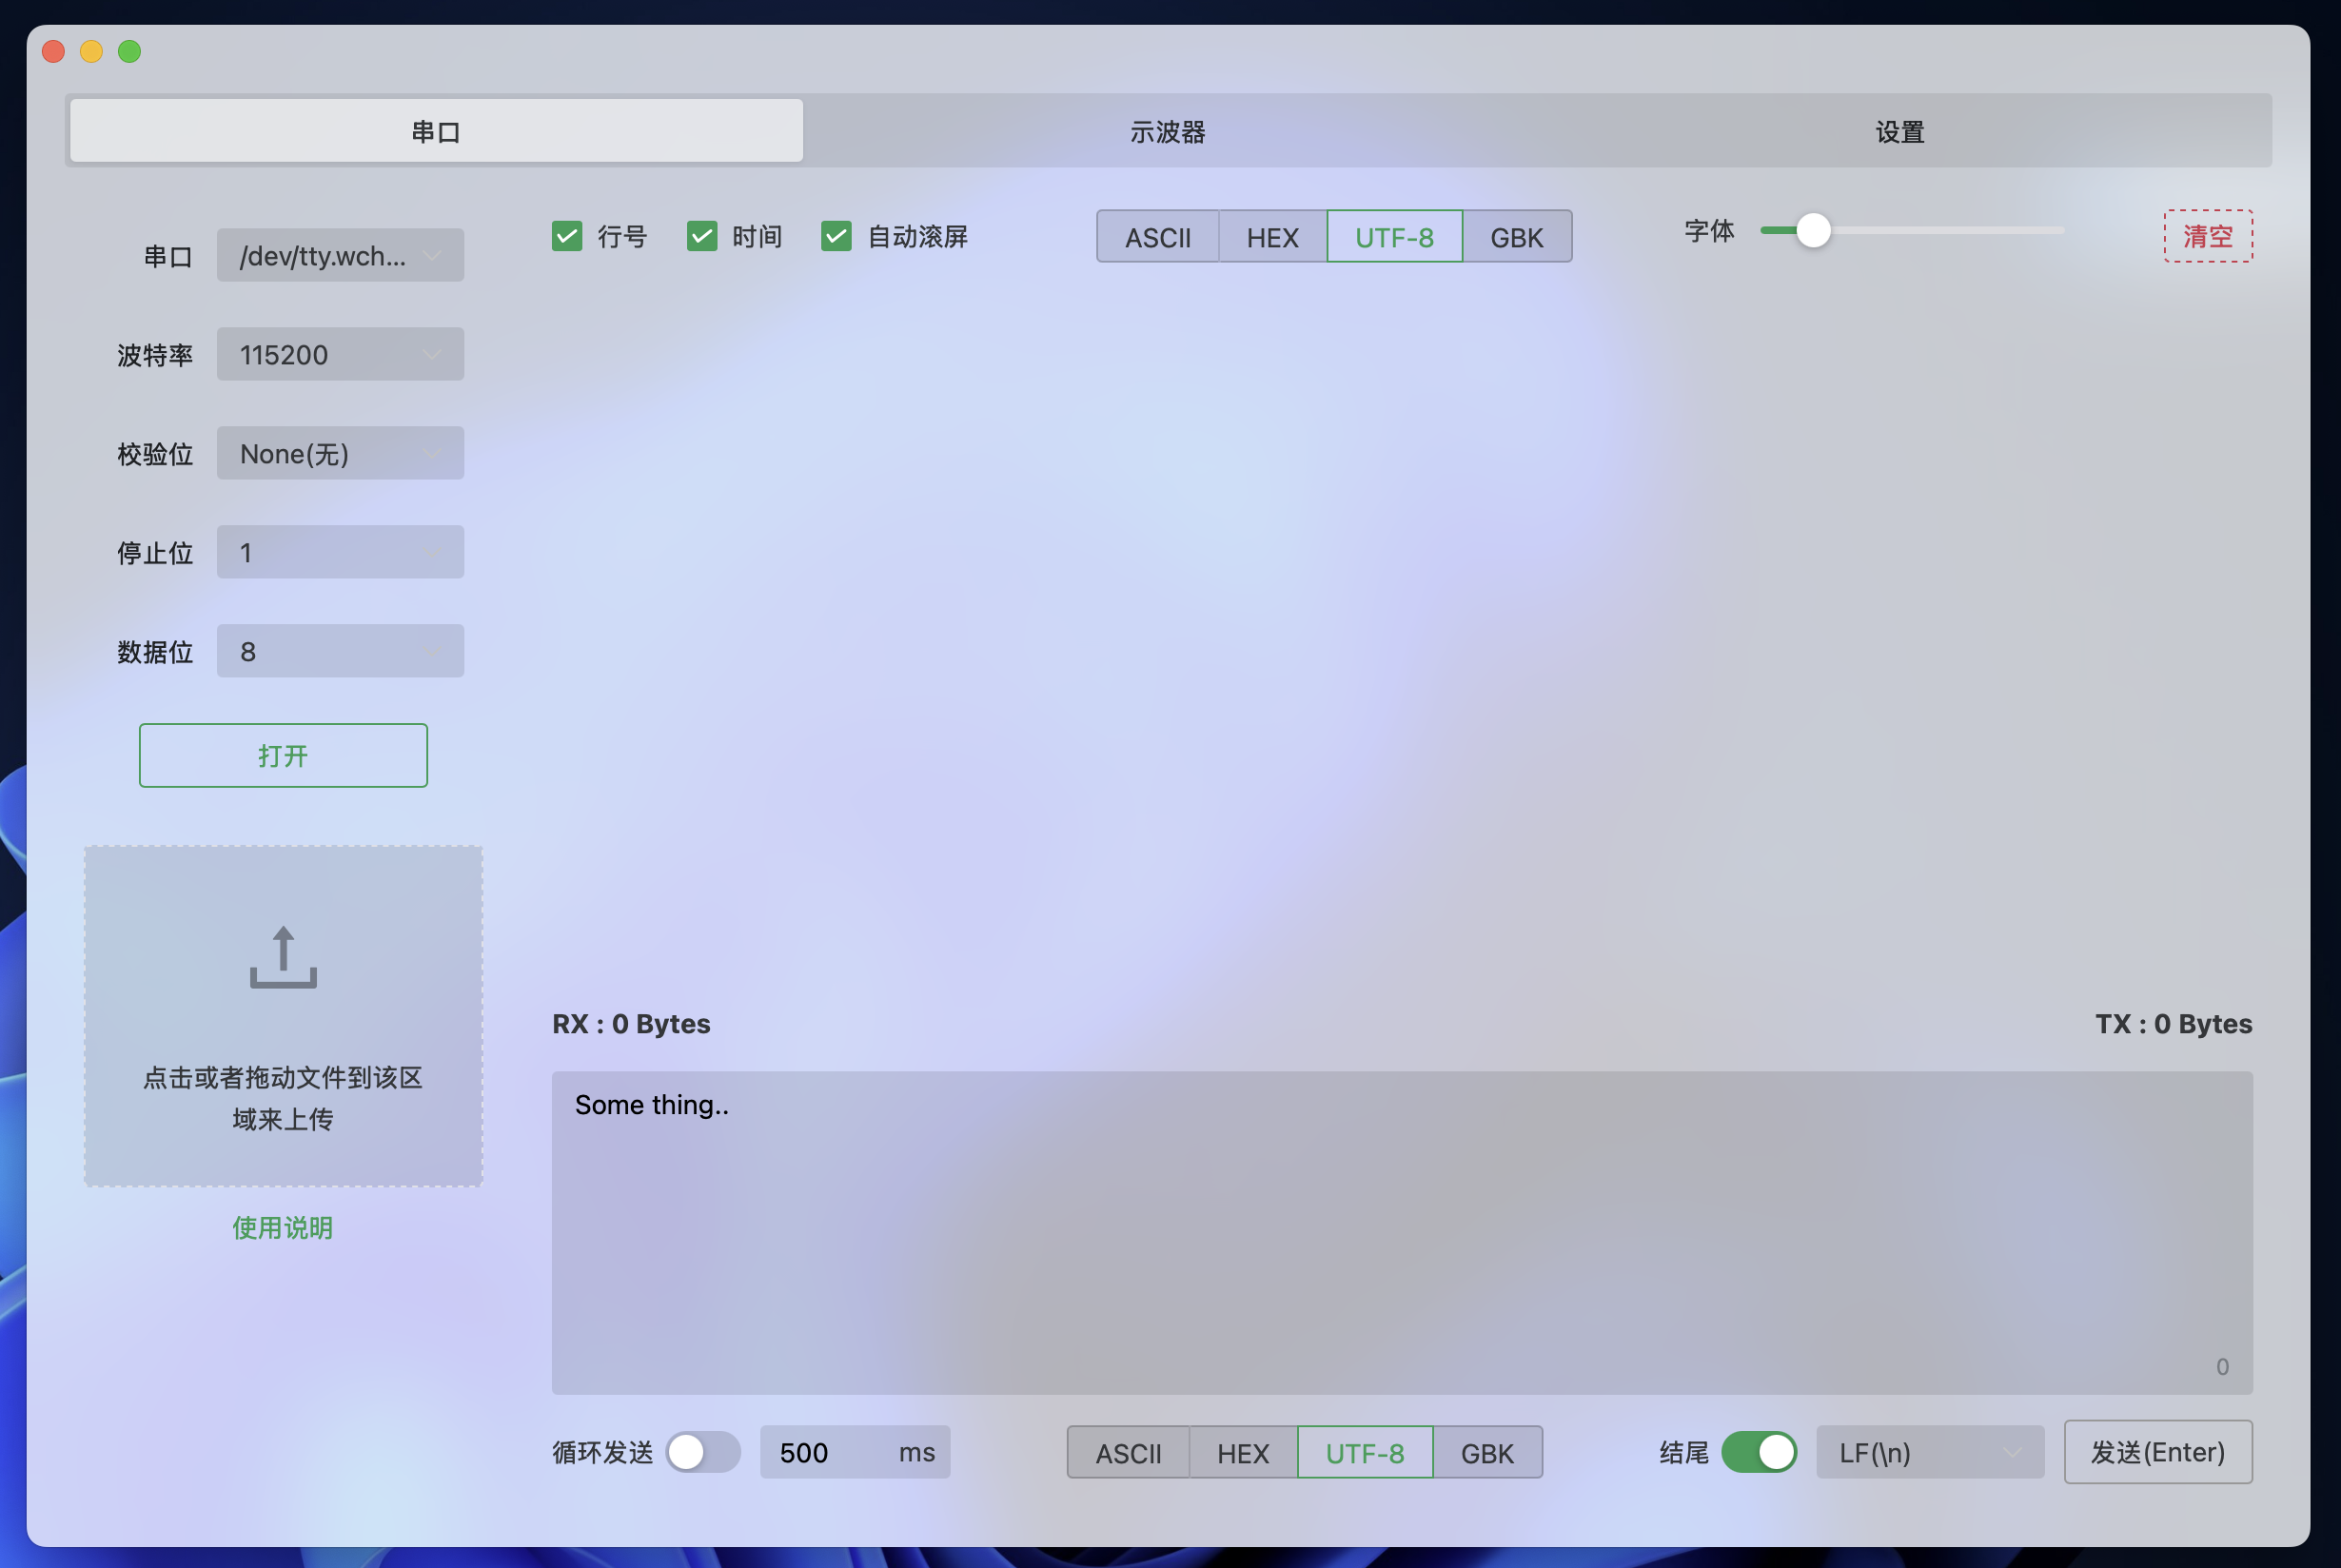Open the LF(\n) line ending dropdown
The width and height of the screenshot is (2341, 1568).
[x=1929, y=1452]
